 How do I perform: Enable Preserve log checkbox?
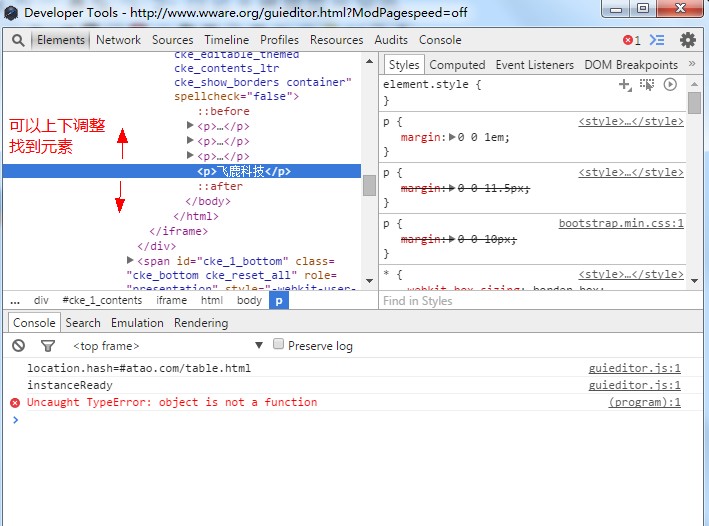pos(279,345)
